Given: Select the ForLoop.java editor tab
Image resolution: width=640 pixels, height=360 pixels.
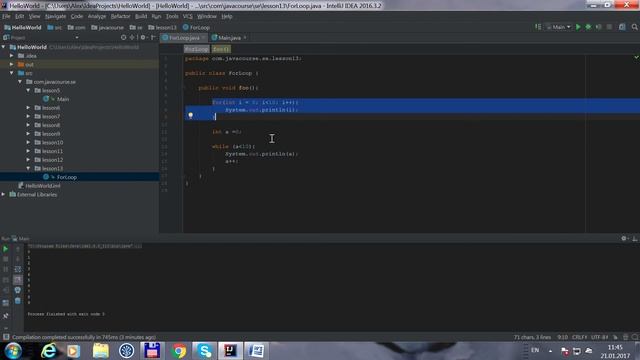Looking at the screenshot, I should (184, 38).
